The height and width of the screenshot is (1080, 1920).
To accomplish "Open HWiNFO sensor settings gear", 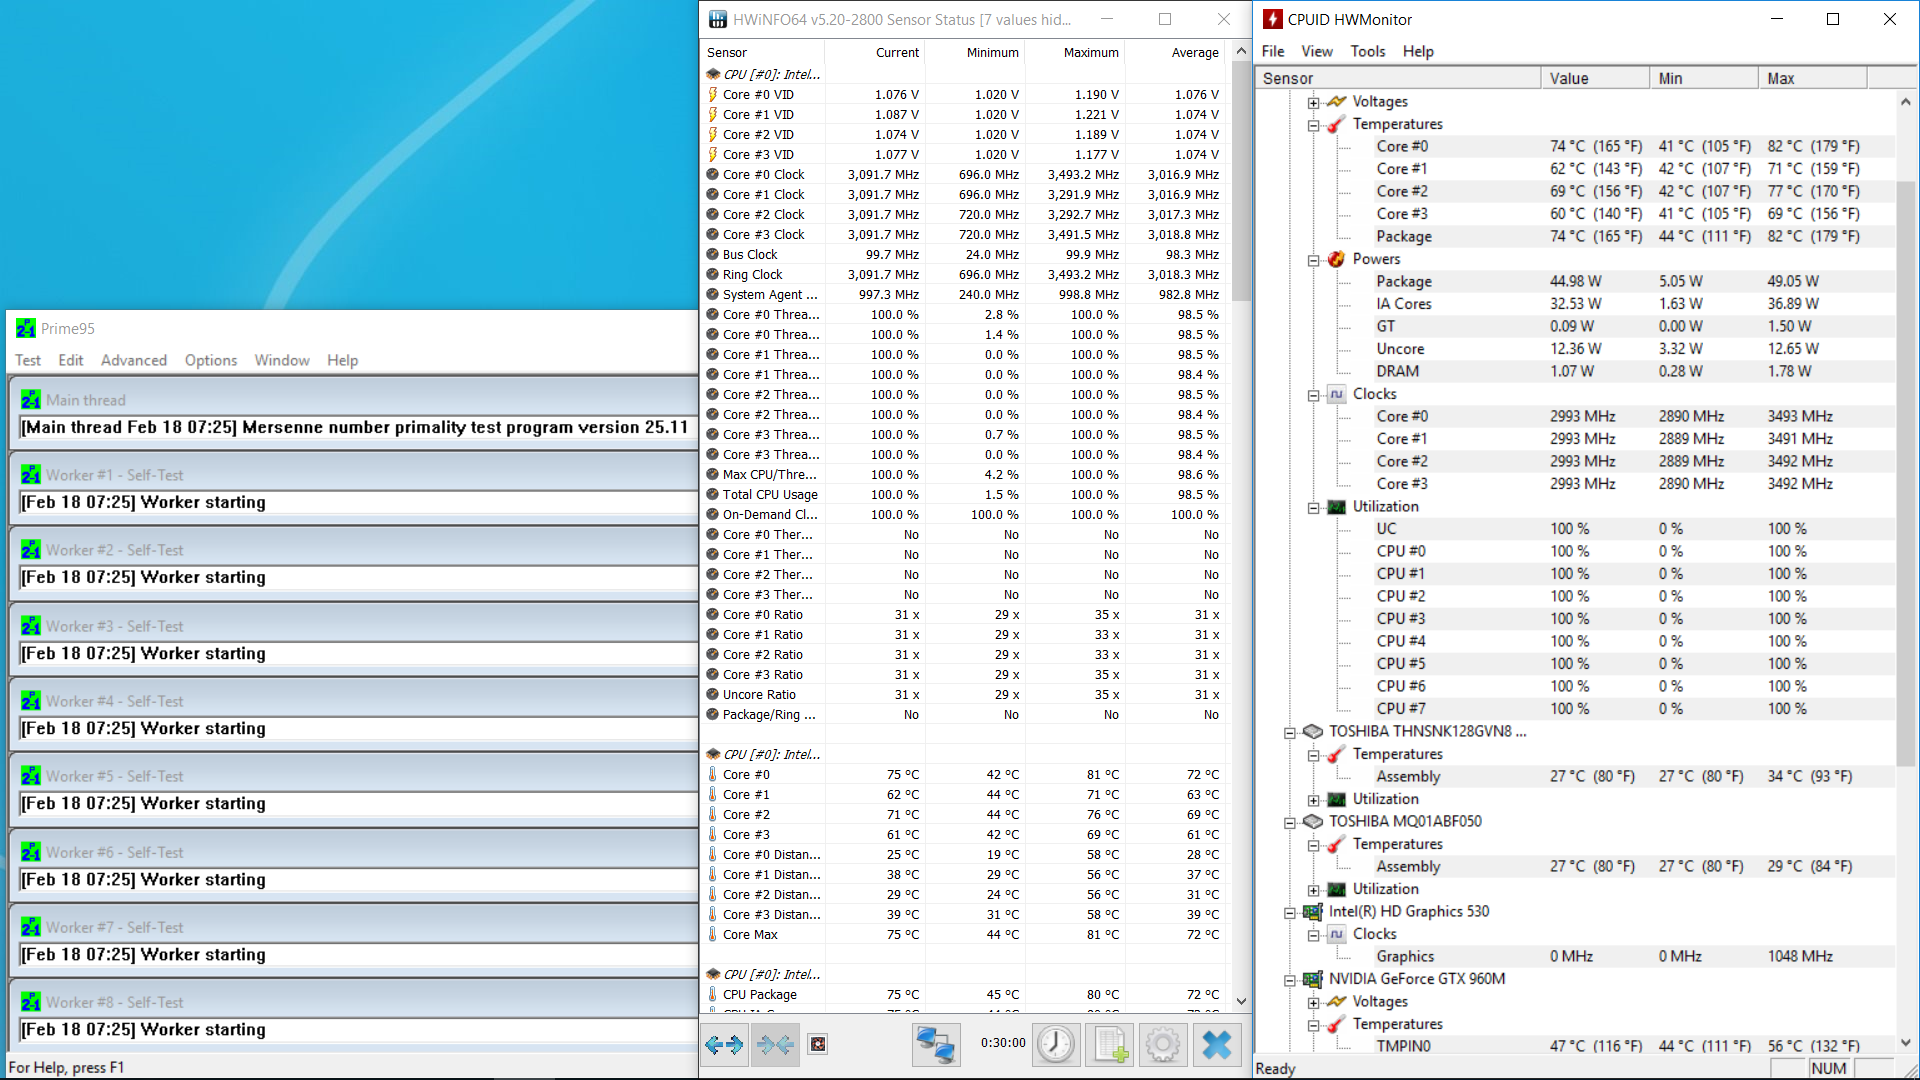I will click(1163, 1045).
